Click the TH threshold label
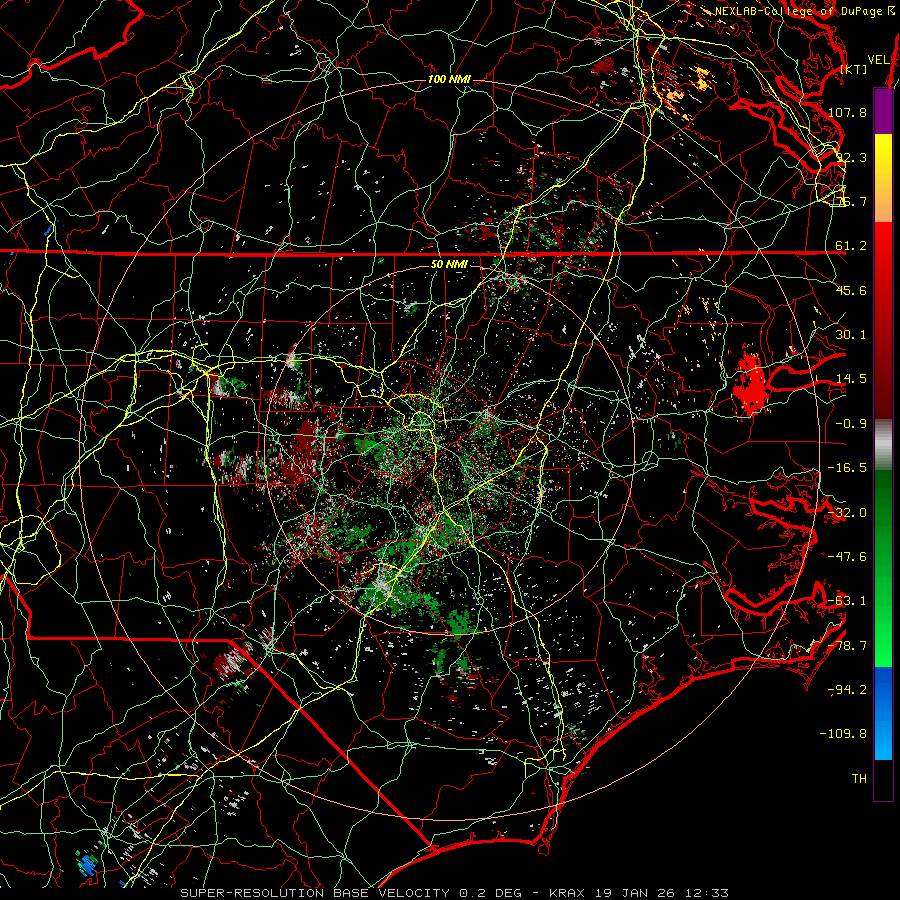 [x=859, y=779]
